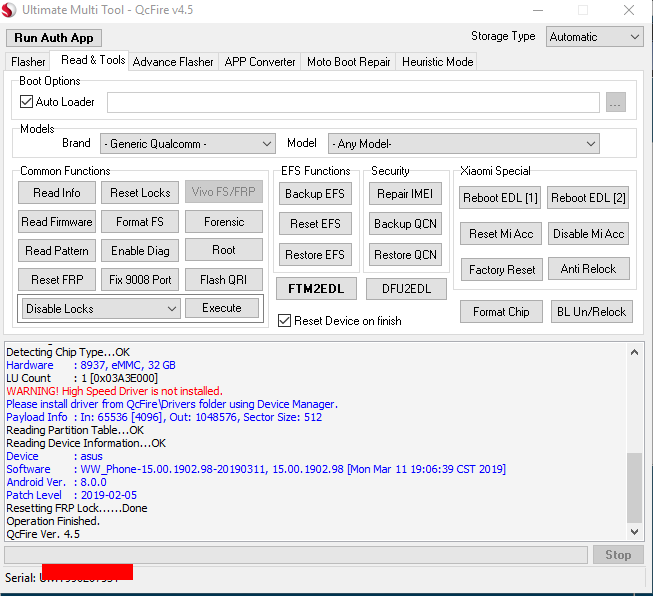Viewport: 653px width, 596px height.
Task: Click the Flash QRI button
Action: point(224,279)
